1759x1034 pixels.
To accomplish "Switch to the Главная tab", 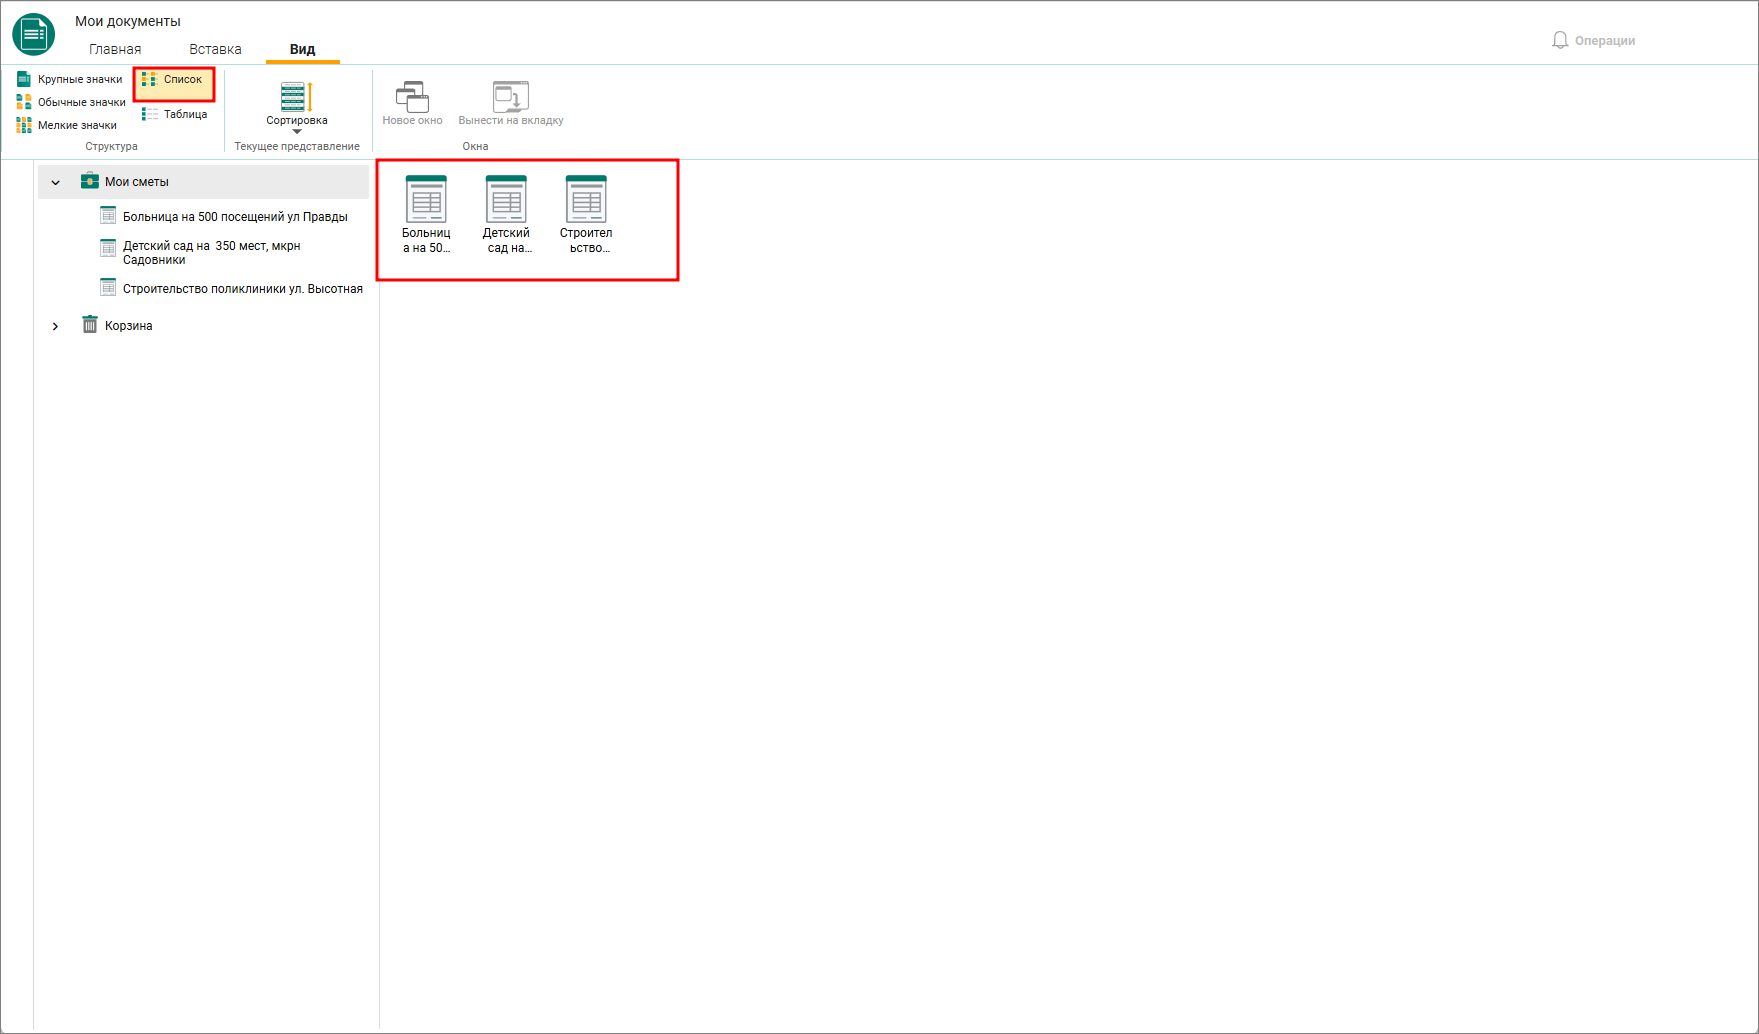I will (115, 49).
